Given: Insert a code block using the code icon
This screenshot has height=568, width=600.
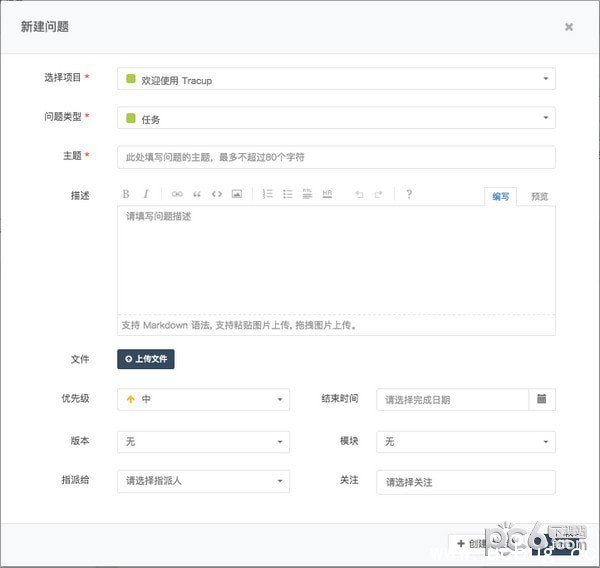Looking at the screenshot, I should (217, 194).
